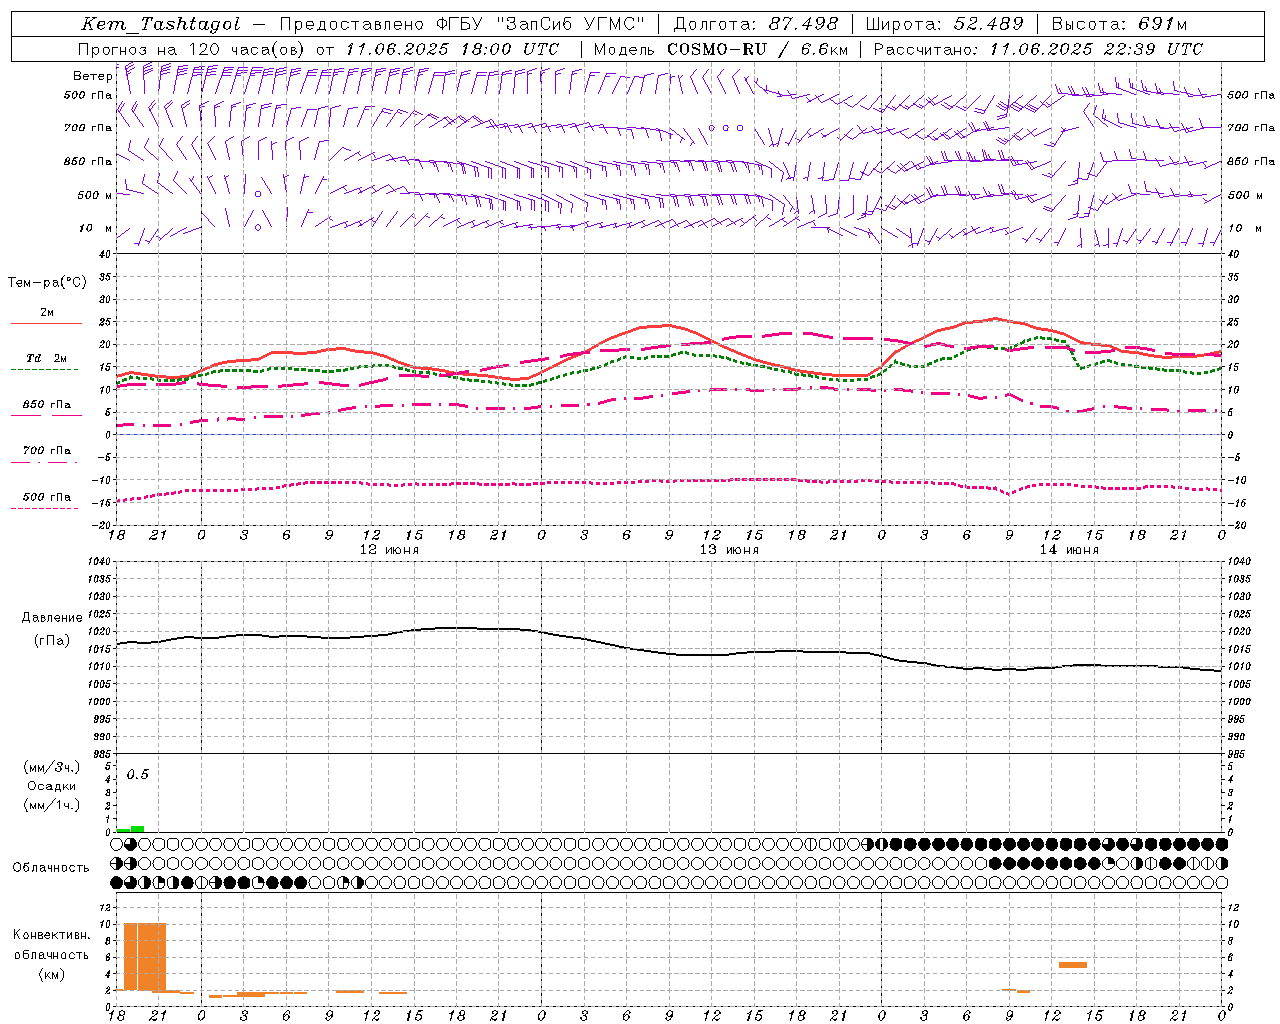The width and height of the screenshot is (1280, 1024).
Task: Click the (мм/3ч.) precipitation unit label
Action: point(52,767)
